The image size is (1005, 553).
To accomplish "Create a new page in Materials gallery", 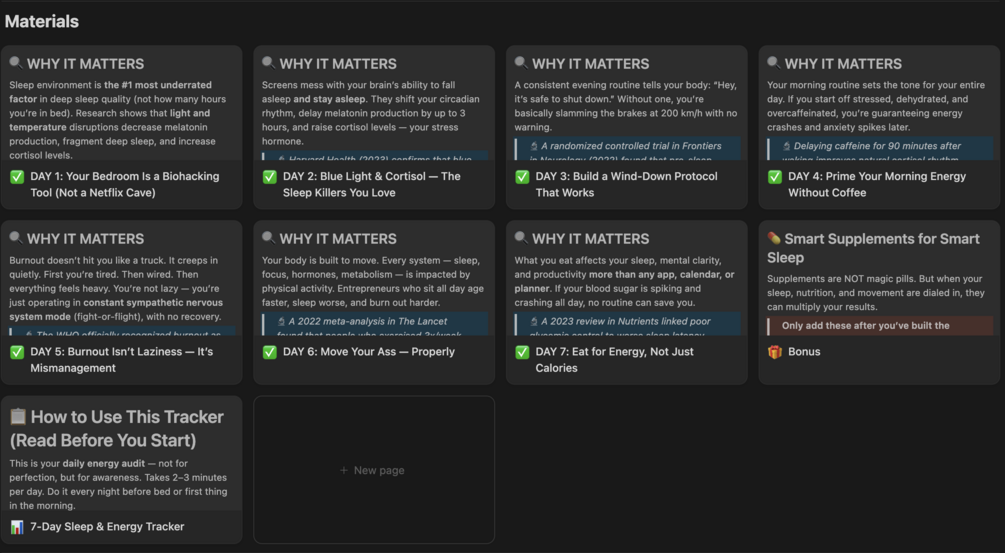I will pyautogui.click(x=373, y=470).
